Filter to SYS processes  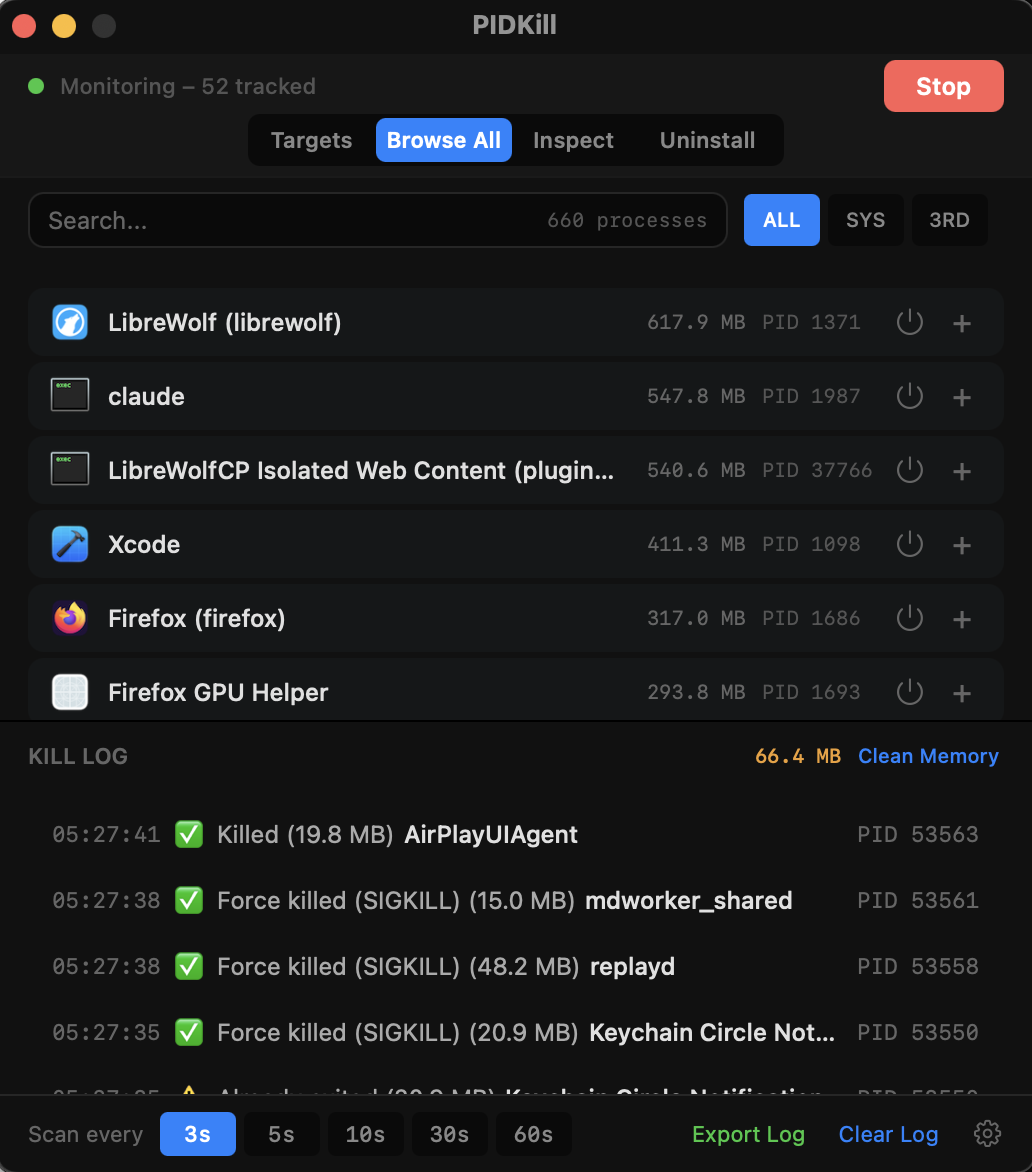click(x=865, y=220)
